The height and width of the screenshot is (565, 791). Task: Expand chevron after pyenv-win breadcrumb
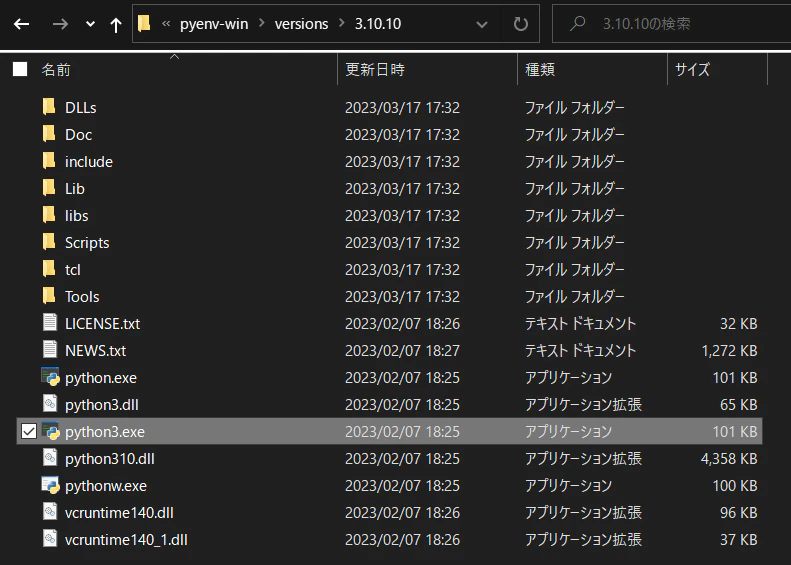[262, 23]
